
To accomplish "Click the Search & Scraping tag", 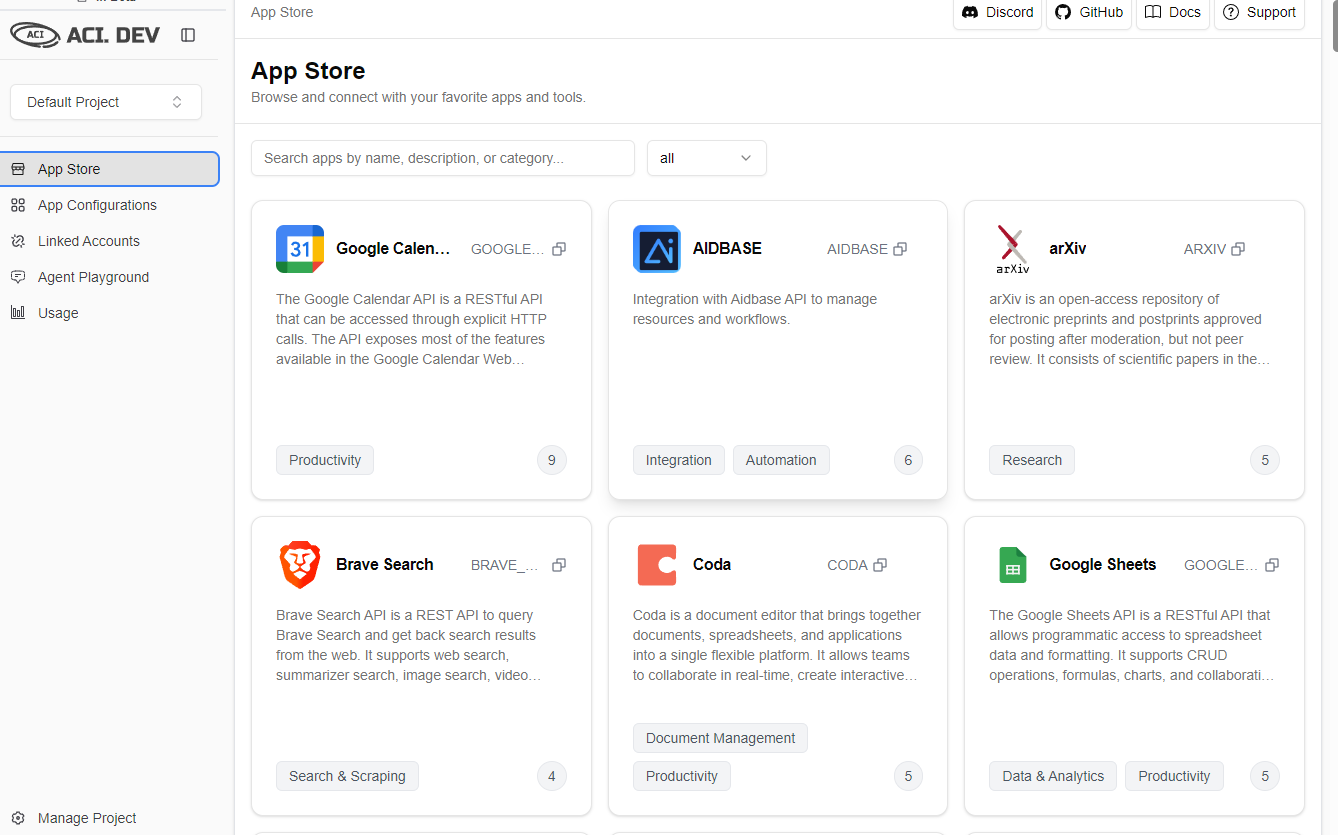I will click(x=347, y=776).
